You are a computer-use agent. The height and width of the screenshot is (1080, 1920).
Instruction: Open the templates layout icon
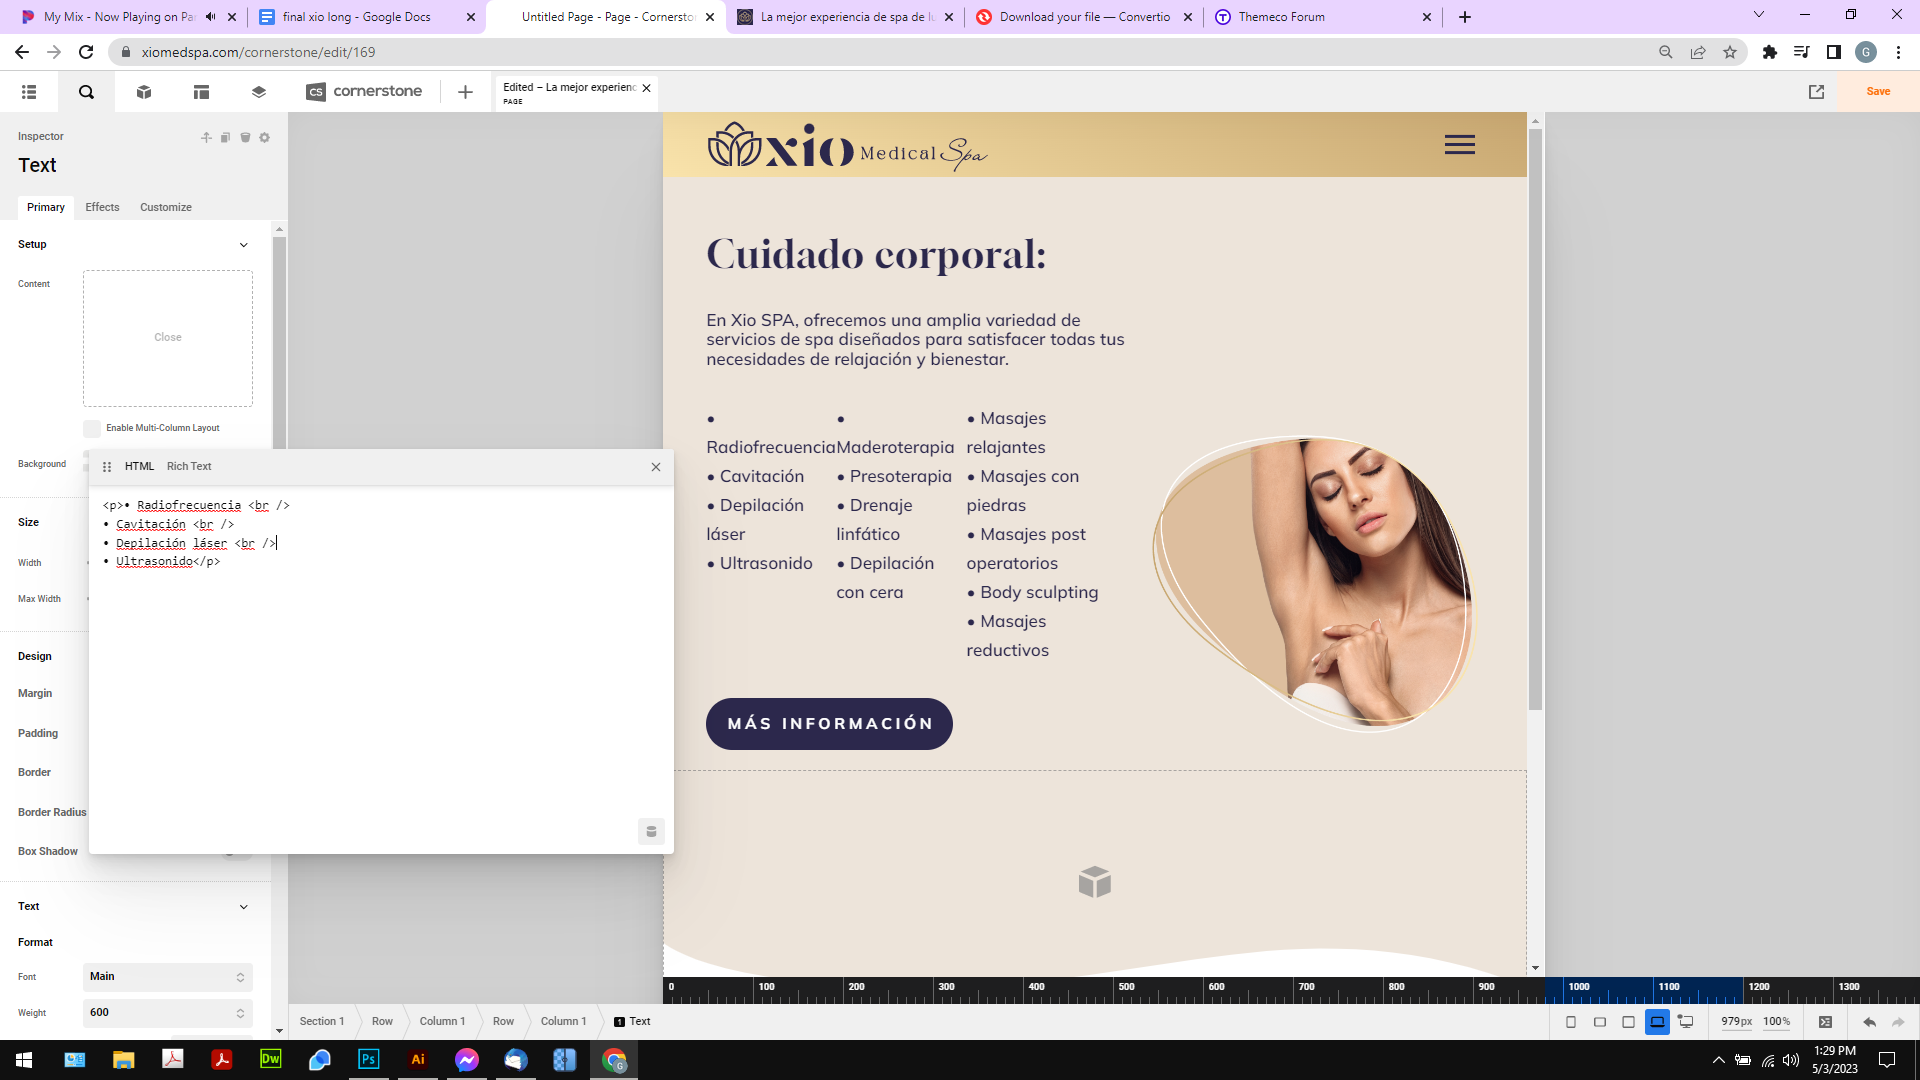pyautogui.click(x=201, y=92)
